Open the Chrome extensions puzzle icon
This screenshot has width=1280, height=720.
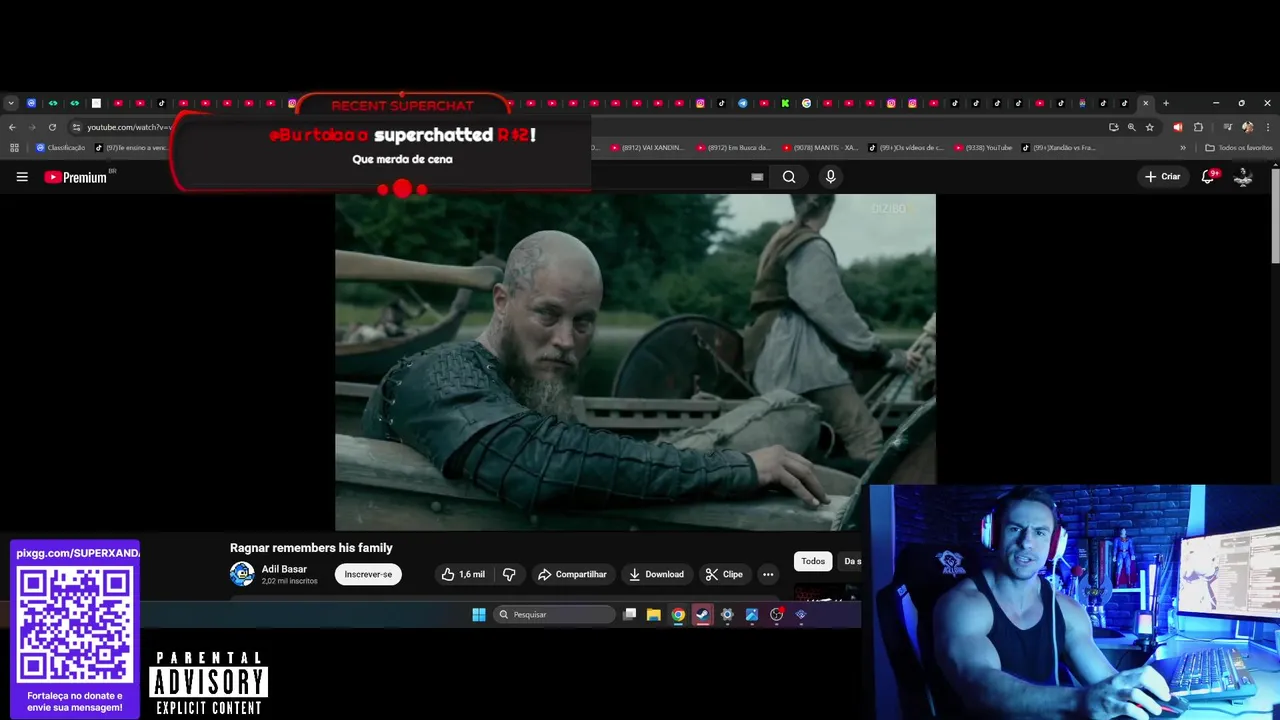pos(1198,127)
